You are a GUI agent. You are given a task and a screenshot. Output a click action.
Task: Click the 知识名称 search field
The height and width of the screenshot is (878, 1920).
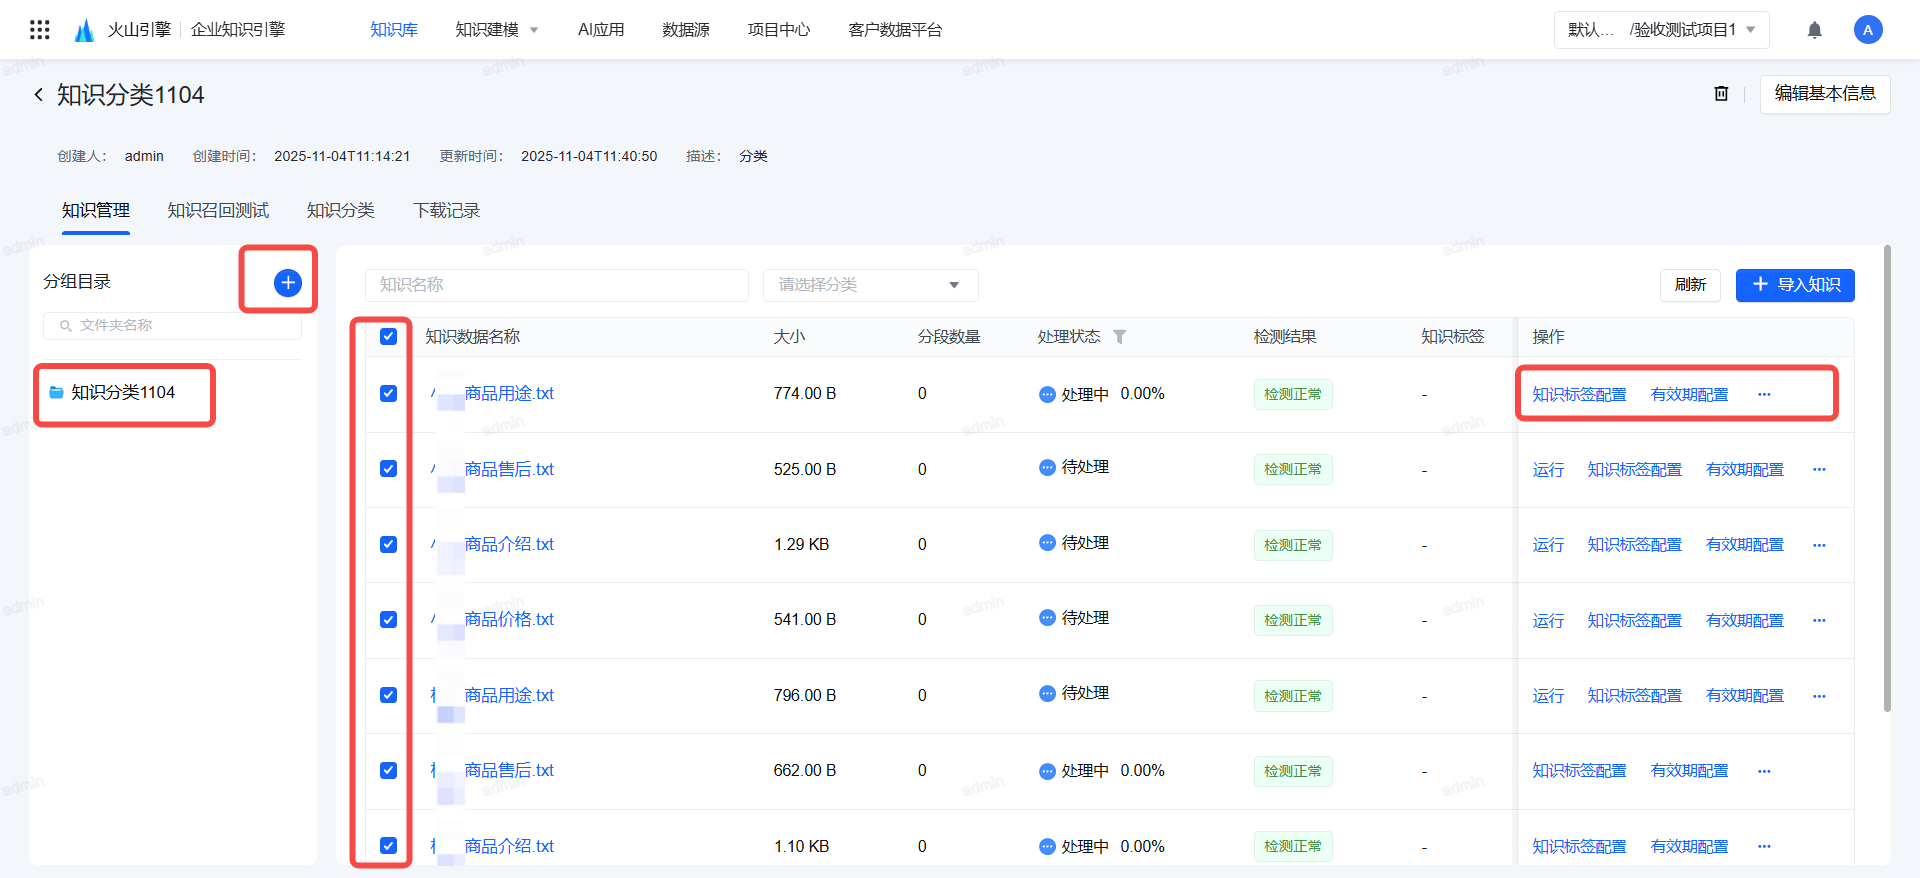pyautogui.click(x=556, y=285)
